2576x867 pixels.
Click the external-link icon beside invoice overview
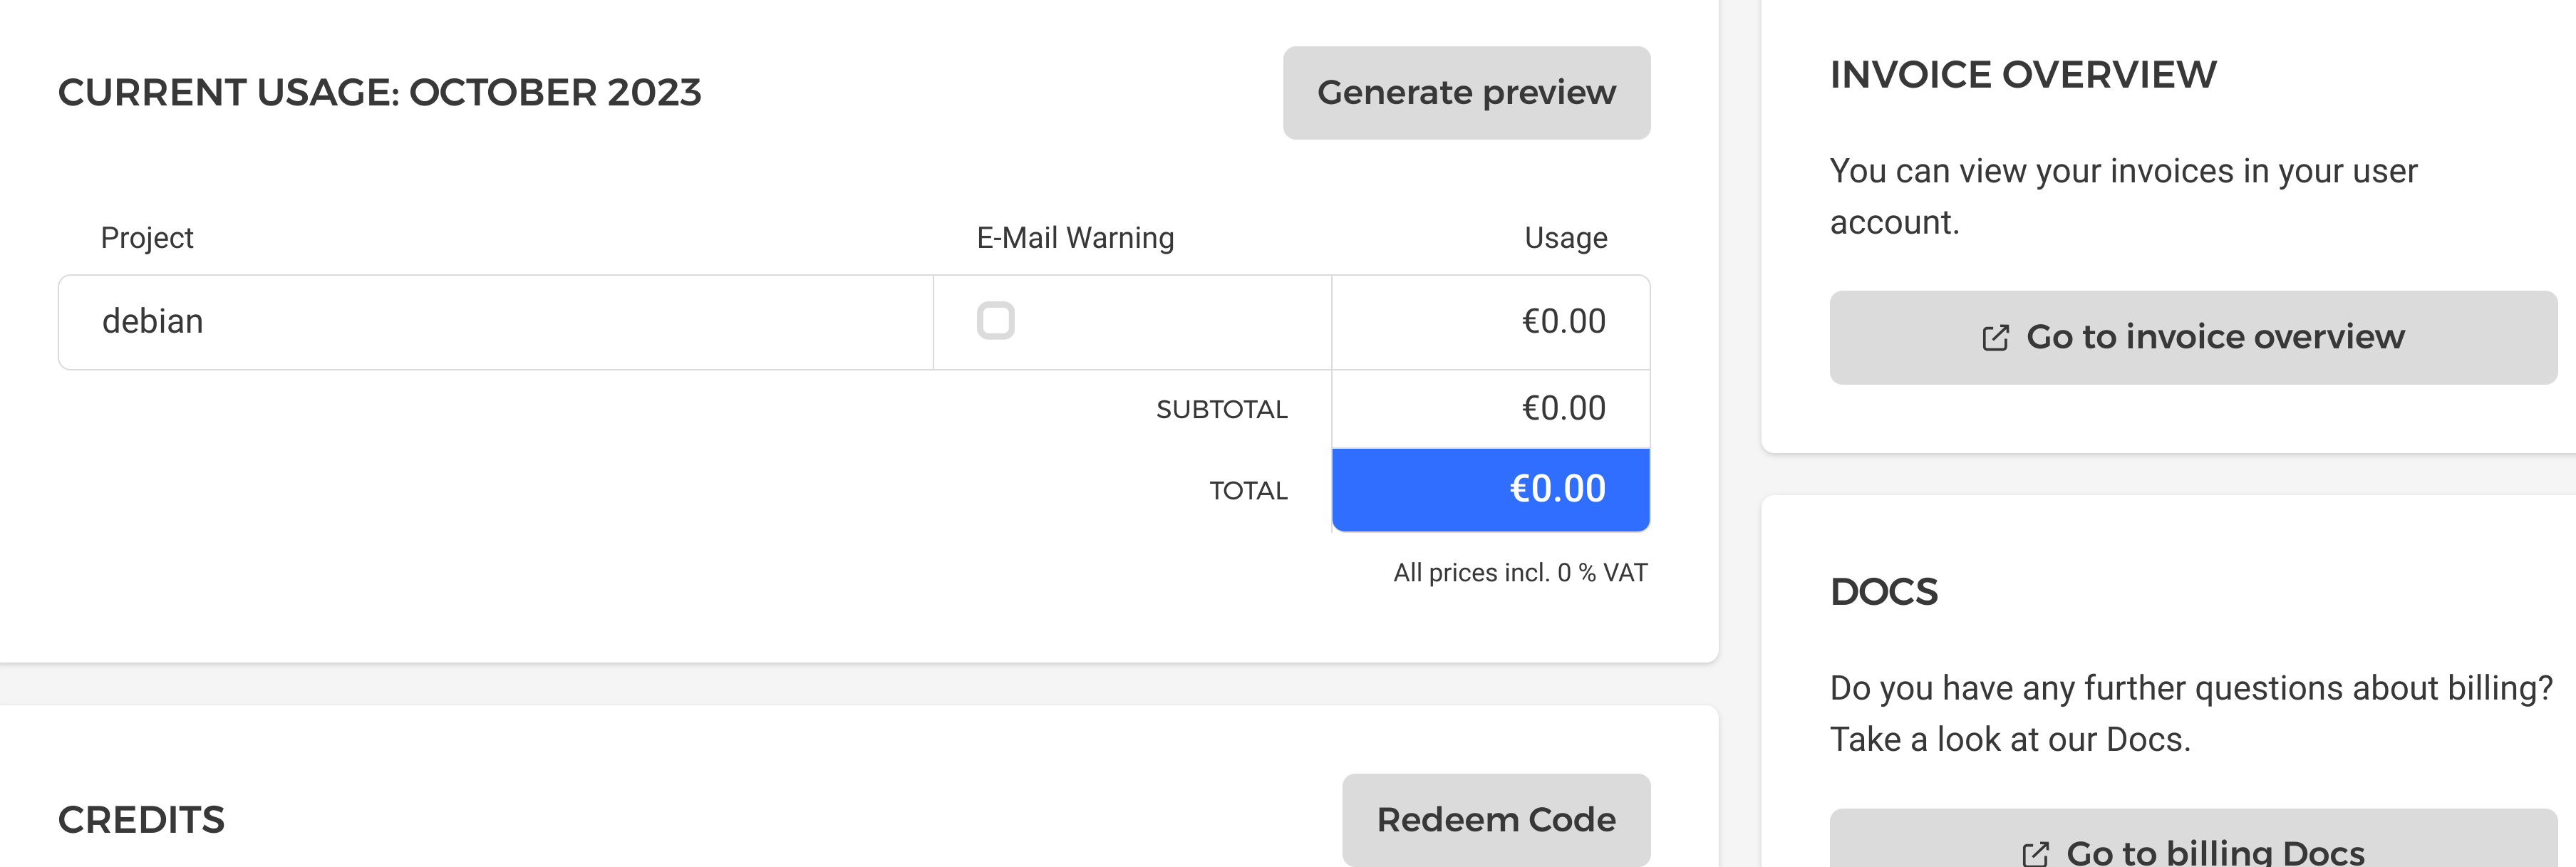pos(1995,338)
